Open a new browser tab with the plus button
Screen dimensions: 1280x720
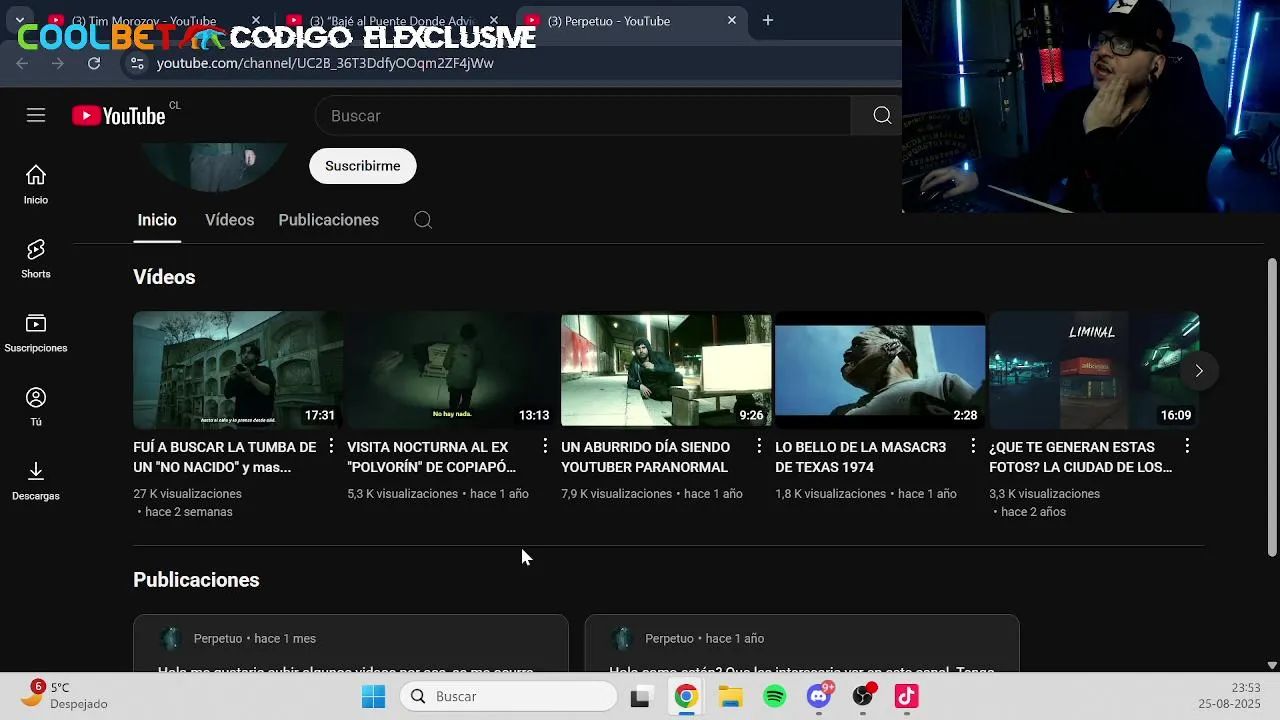[x=768, y=20]
